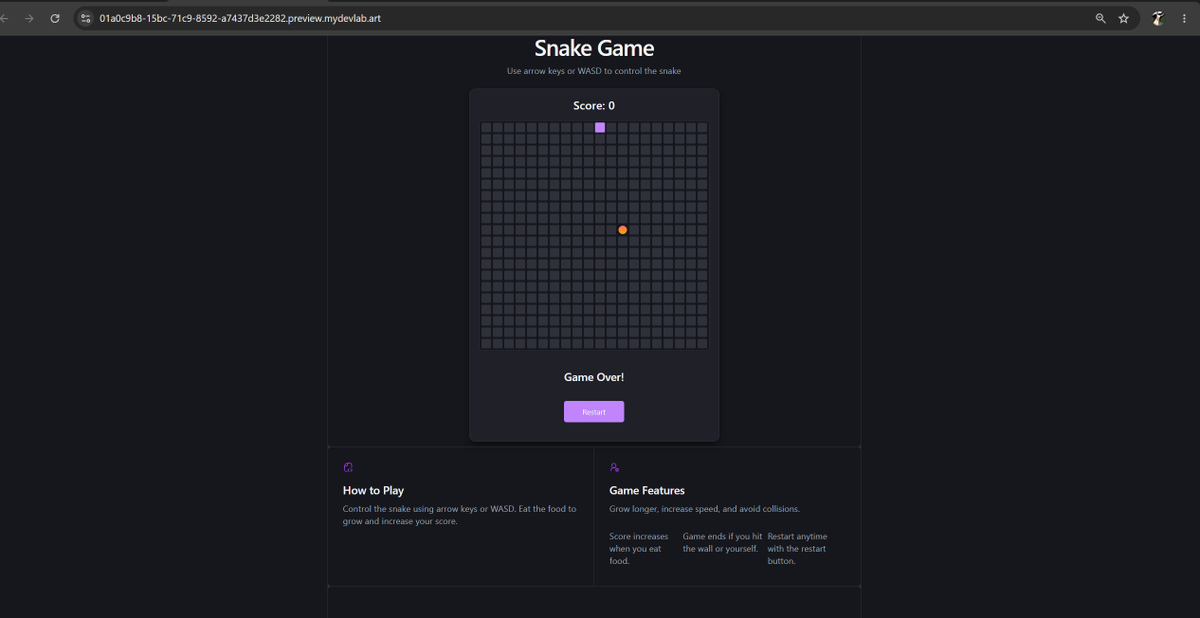This screenshot has height=618, width=1200.
Task: Open the zoom magnifier icon in the address bar
Action: tap(1101, 18)
